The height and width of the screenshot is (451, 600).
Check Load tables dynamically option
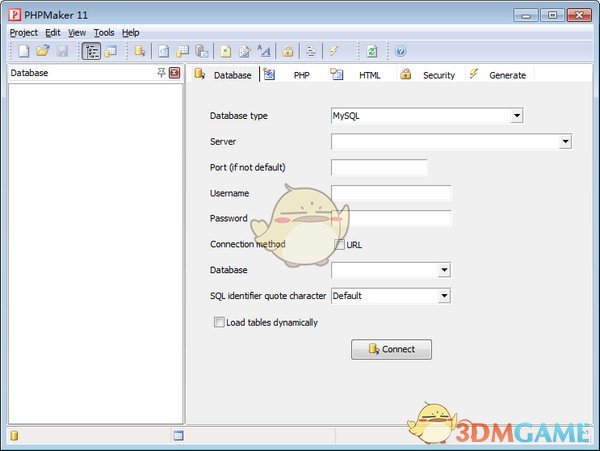click(219, 322)
